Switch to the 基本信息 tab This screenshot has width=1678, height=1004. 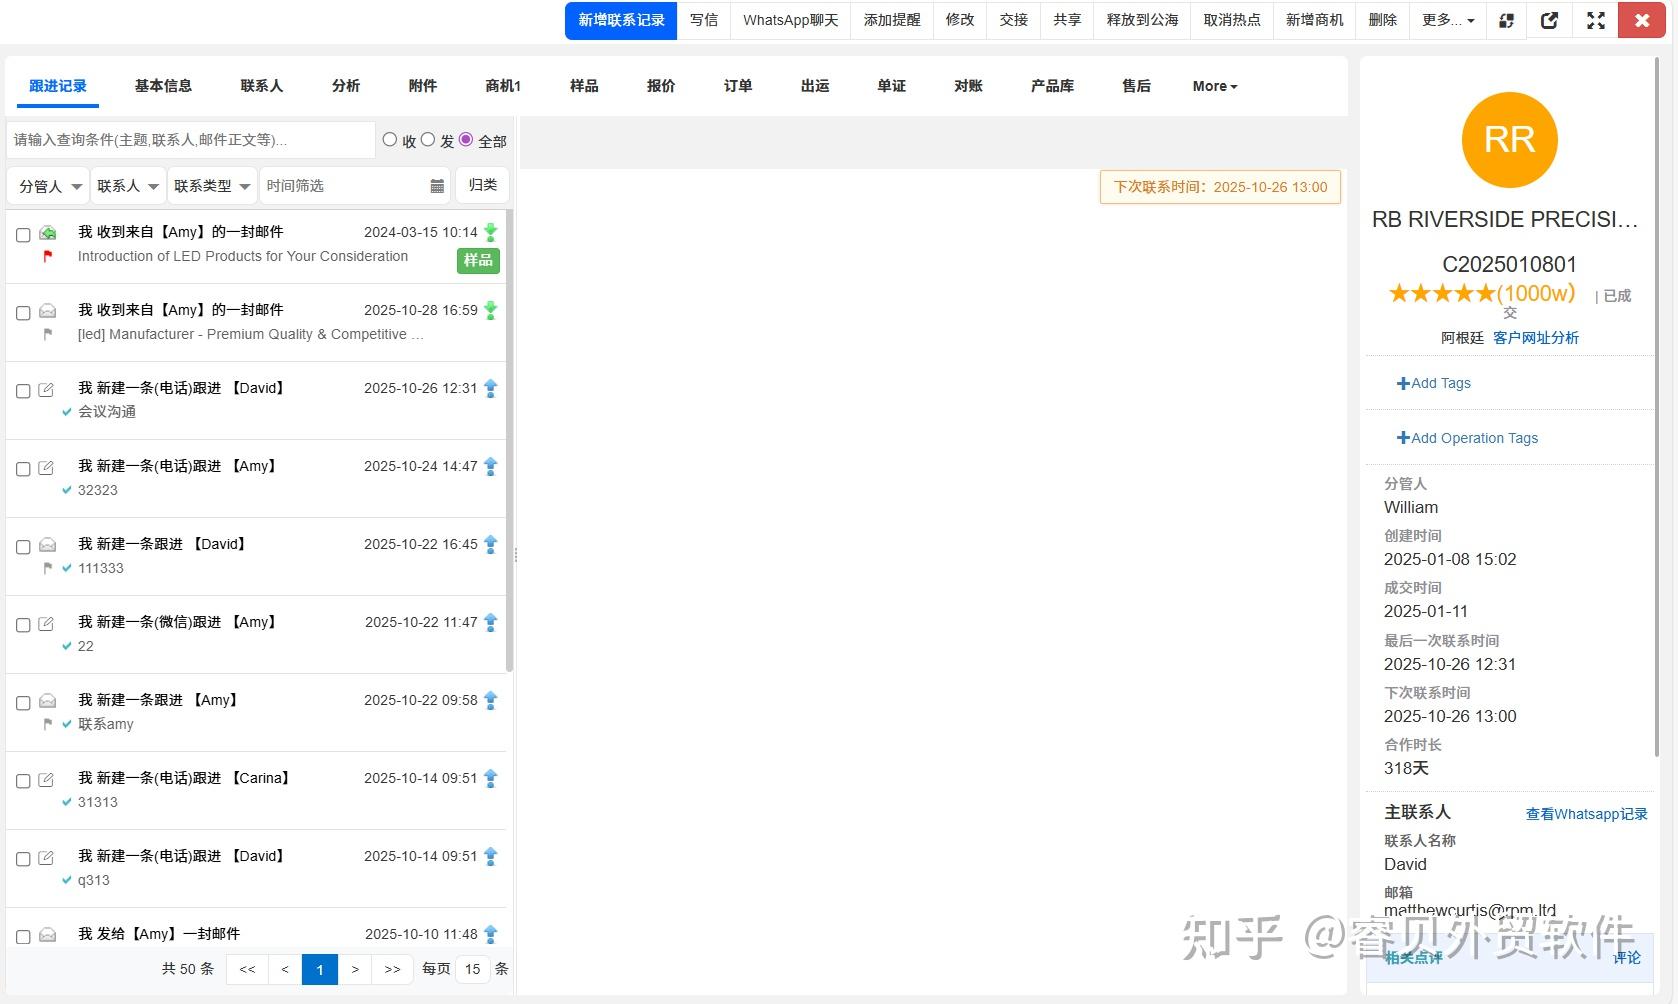pos(163,86)
